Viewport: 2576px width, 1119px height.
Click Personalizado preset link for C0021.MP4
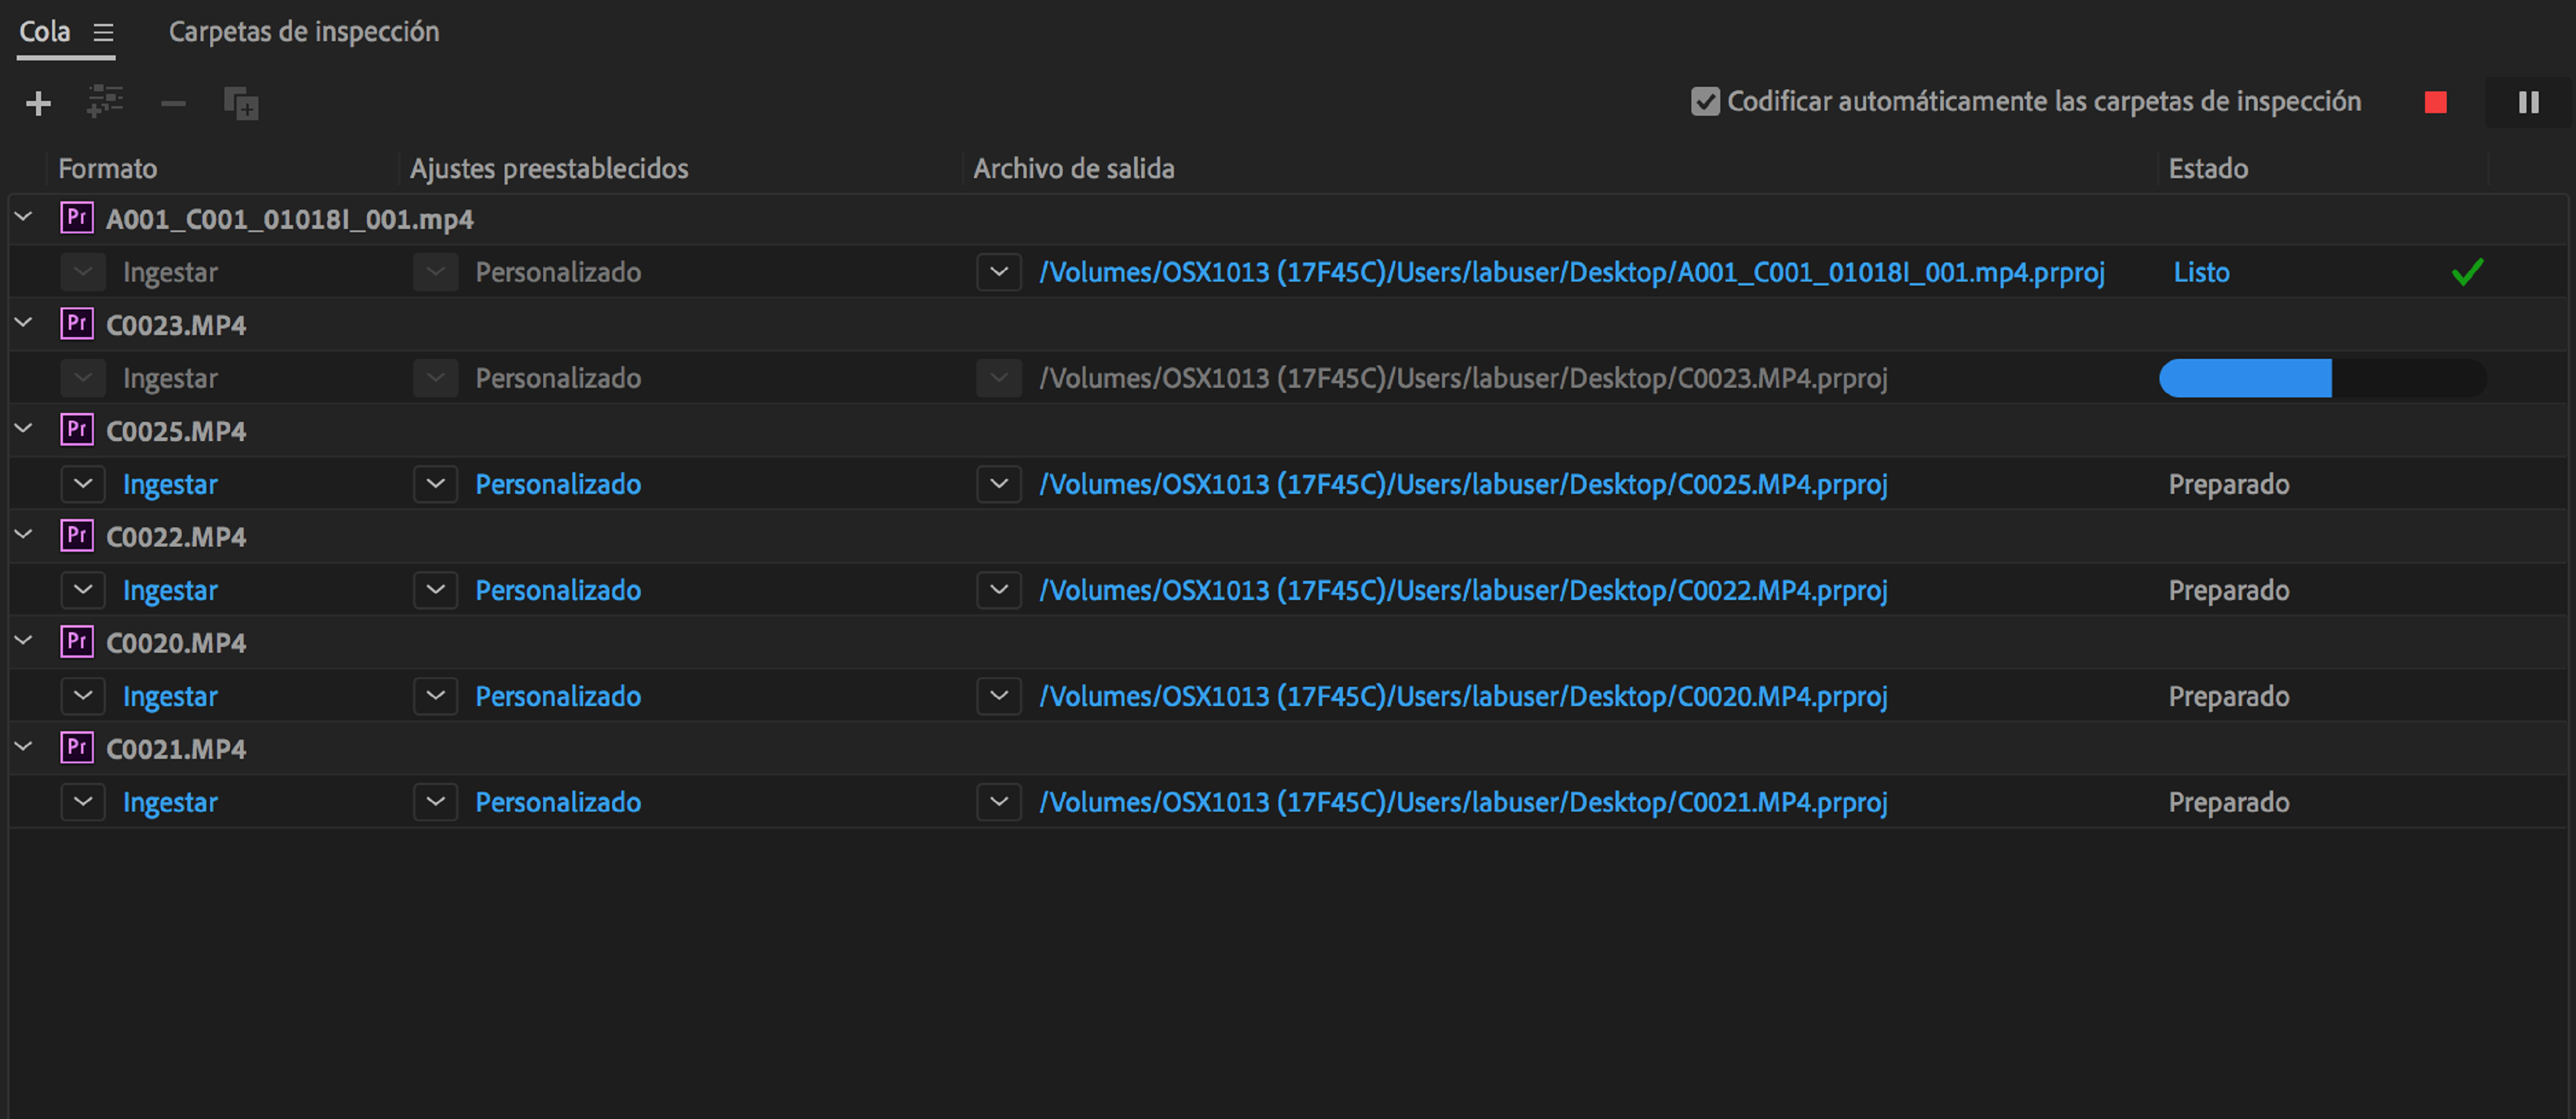pos(557,802)
